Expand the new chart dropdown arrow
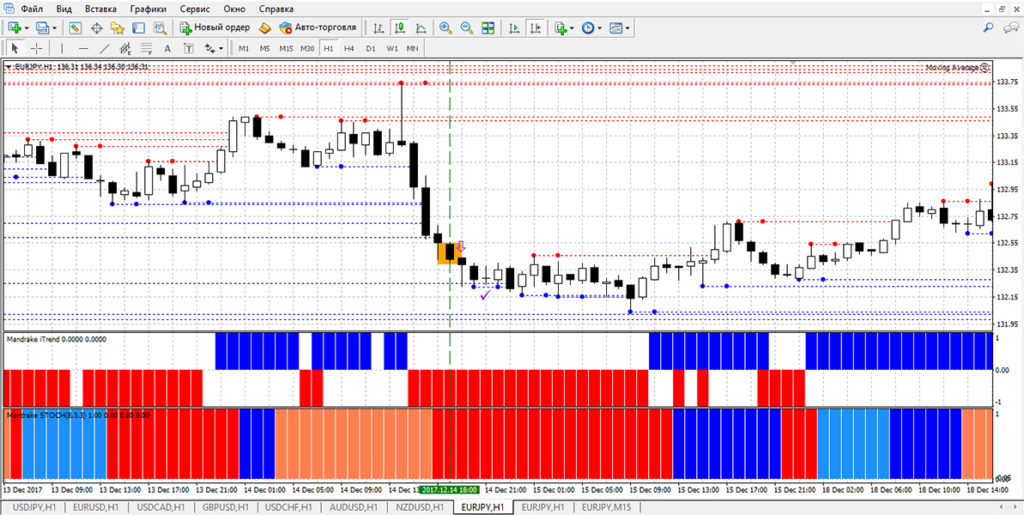This screenshot has height=515, width=1024. [x=27, y=28]
